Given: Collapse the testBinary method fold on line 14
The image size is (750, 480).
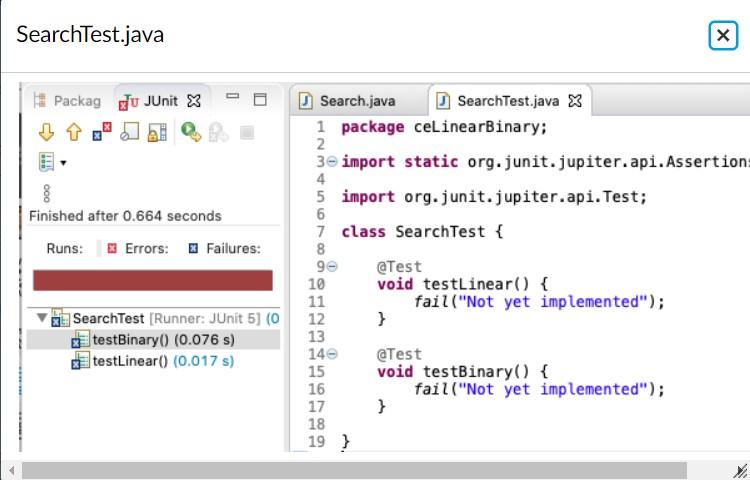Looking at the screenshot, I should pos(332,354).
